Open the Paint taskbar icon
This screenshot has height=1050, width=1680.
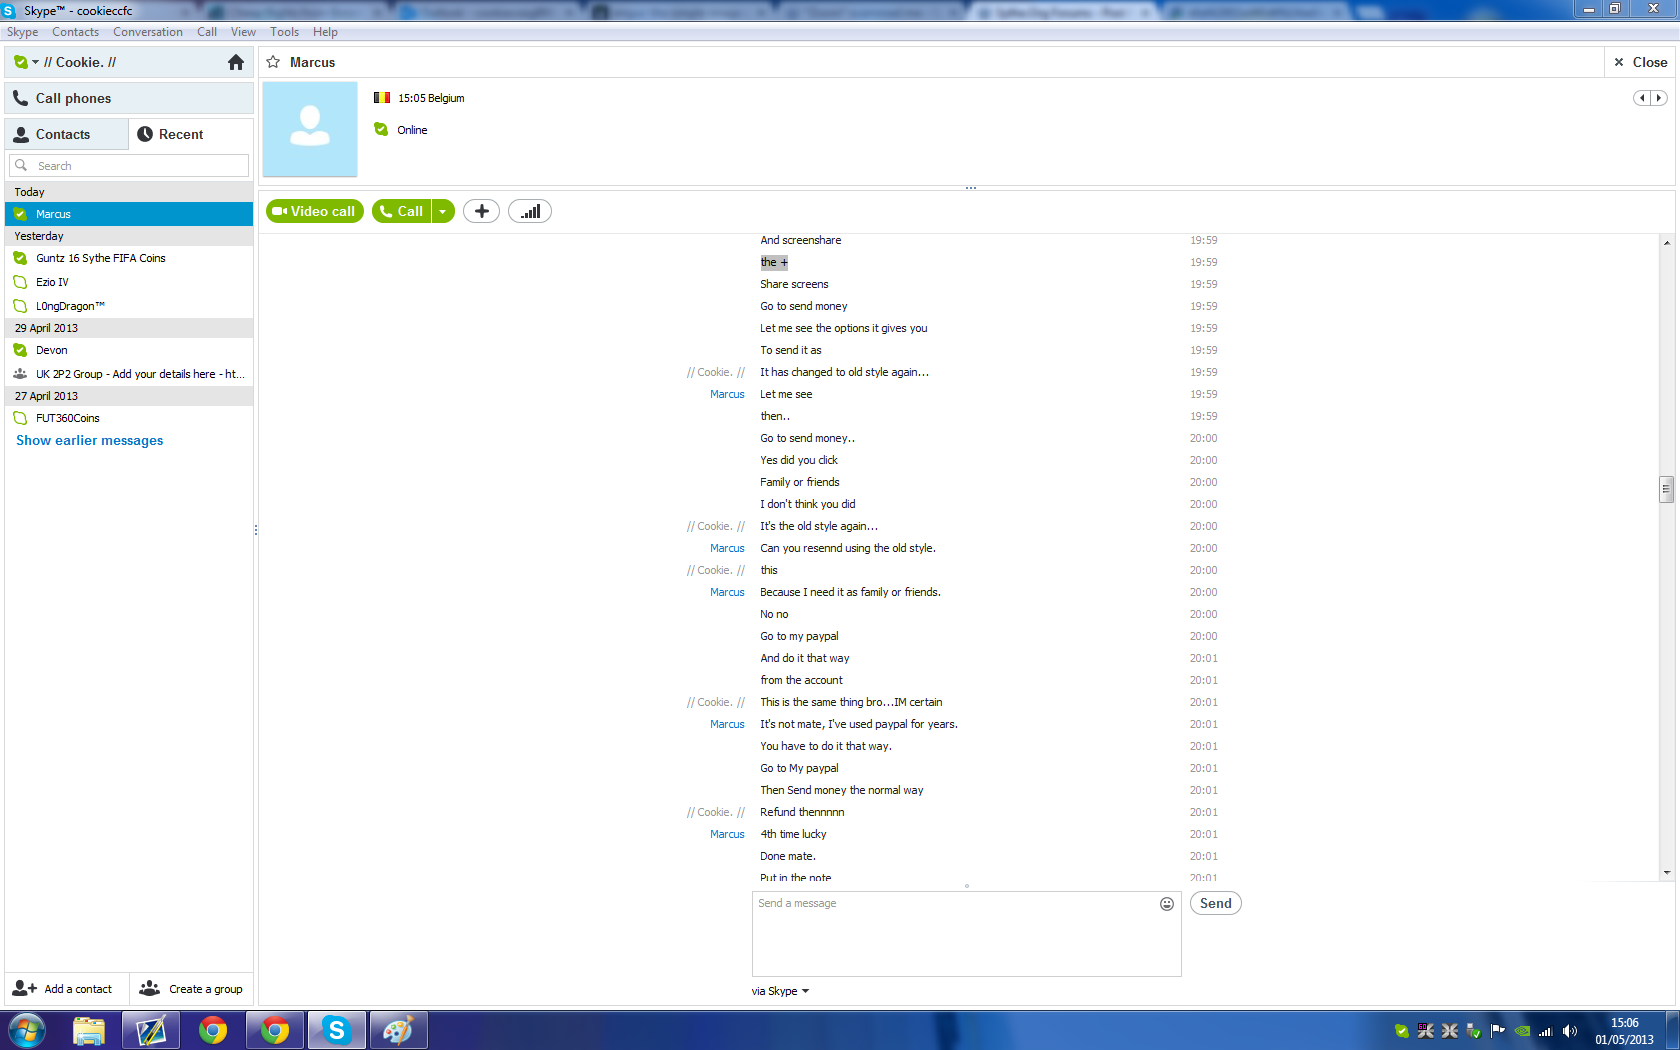(399, 1030)
